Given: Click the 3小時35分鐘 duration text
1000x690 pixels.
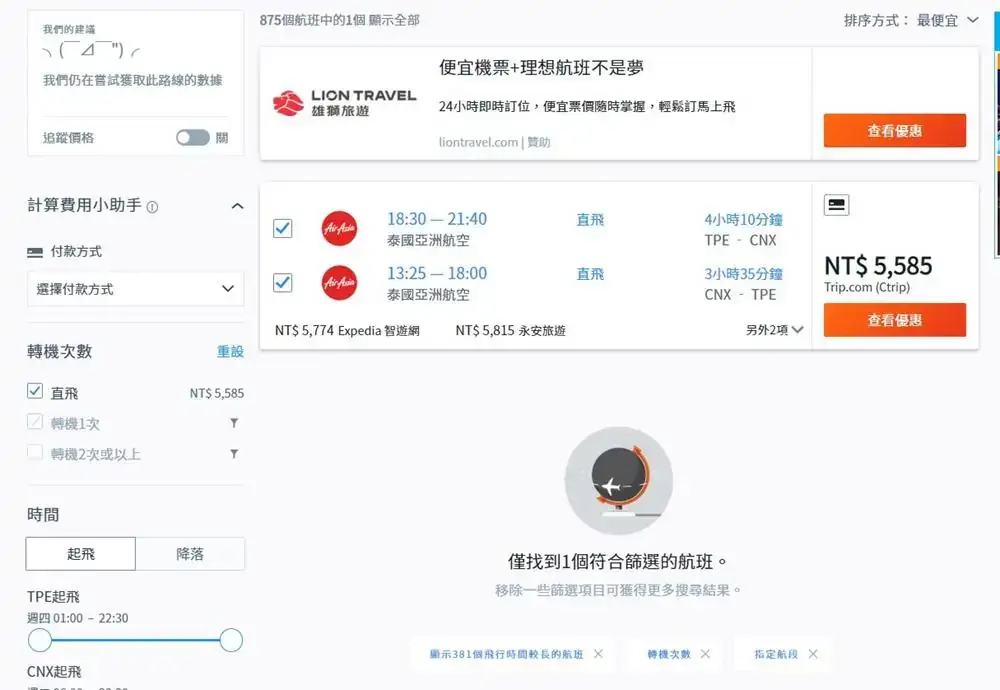Looking at the screenshot, I should click(744, 274).
